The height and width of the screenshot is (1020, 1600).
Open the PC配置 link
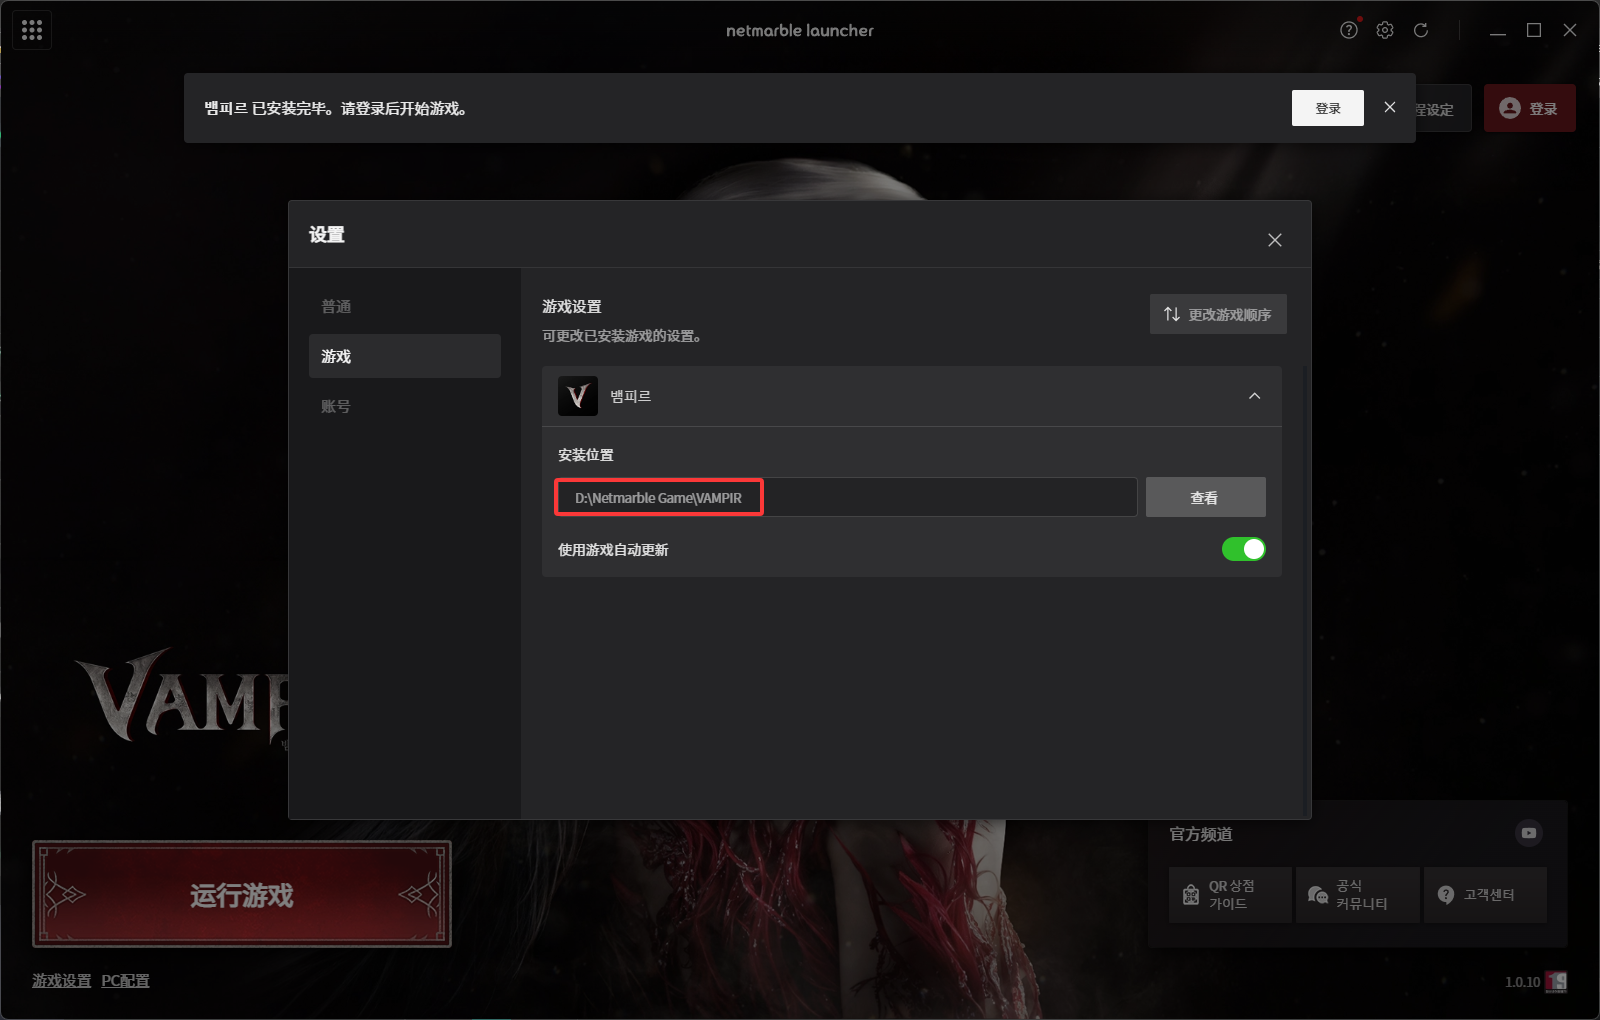click(125, 981)
